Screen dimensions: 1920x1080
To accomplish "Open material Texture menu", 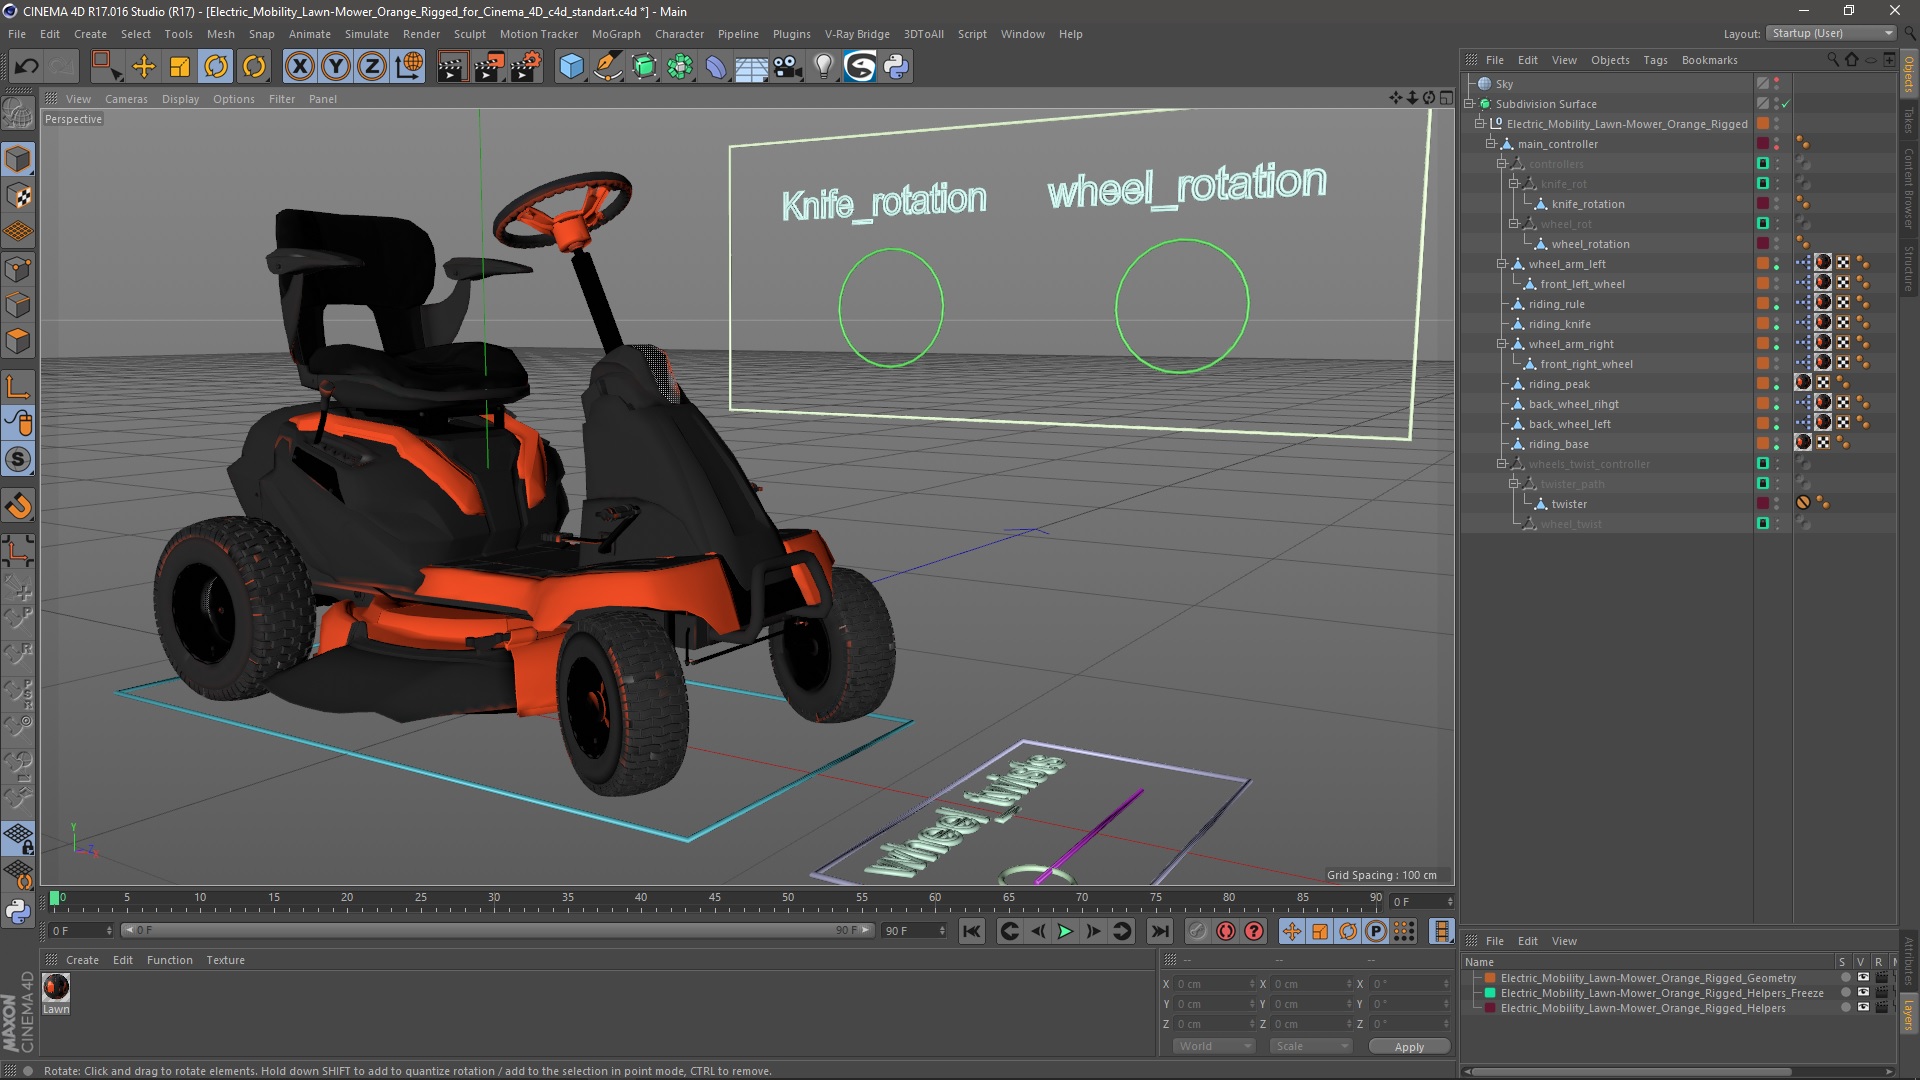I will point(225,960).
